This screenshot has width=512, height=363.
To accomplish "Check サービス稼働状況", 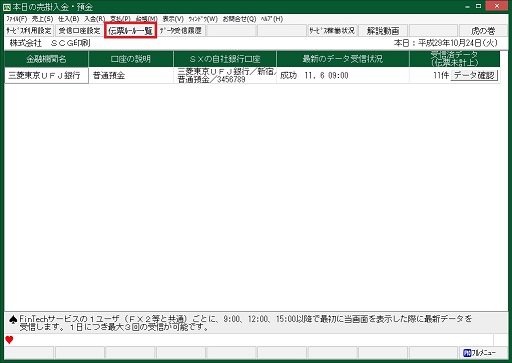I will (332, 31).
